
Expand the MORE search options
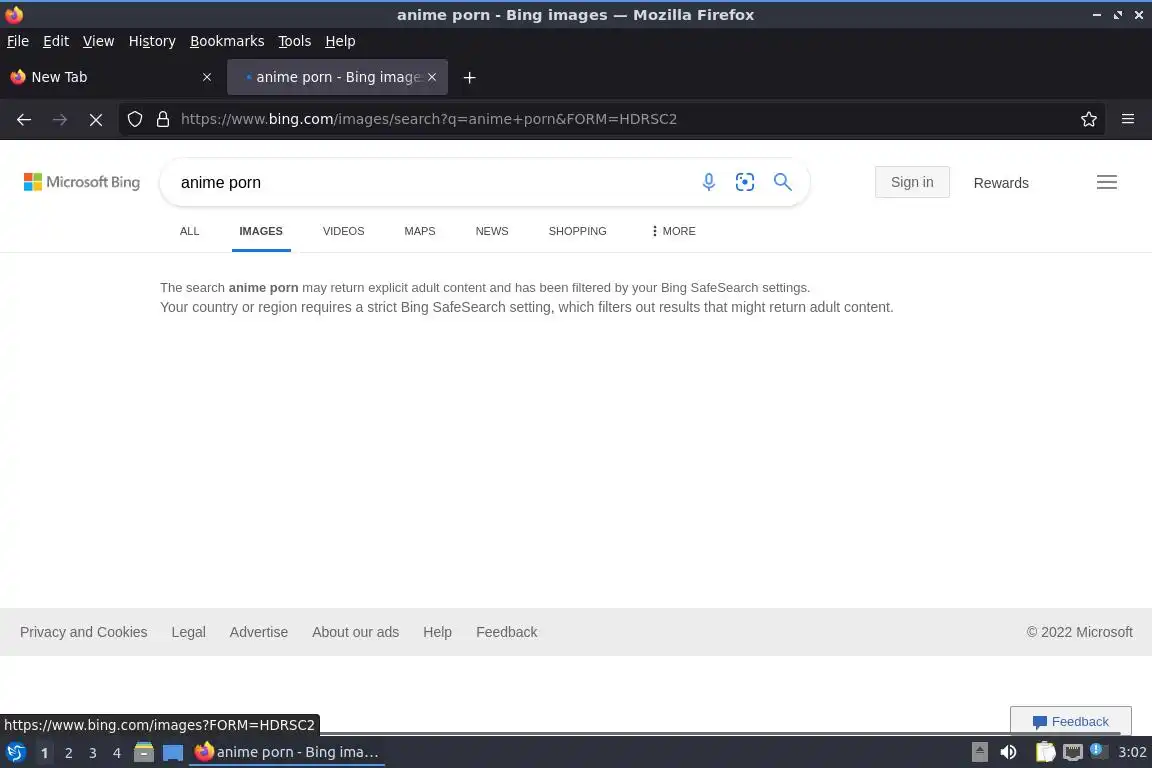pos(673,231)
